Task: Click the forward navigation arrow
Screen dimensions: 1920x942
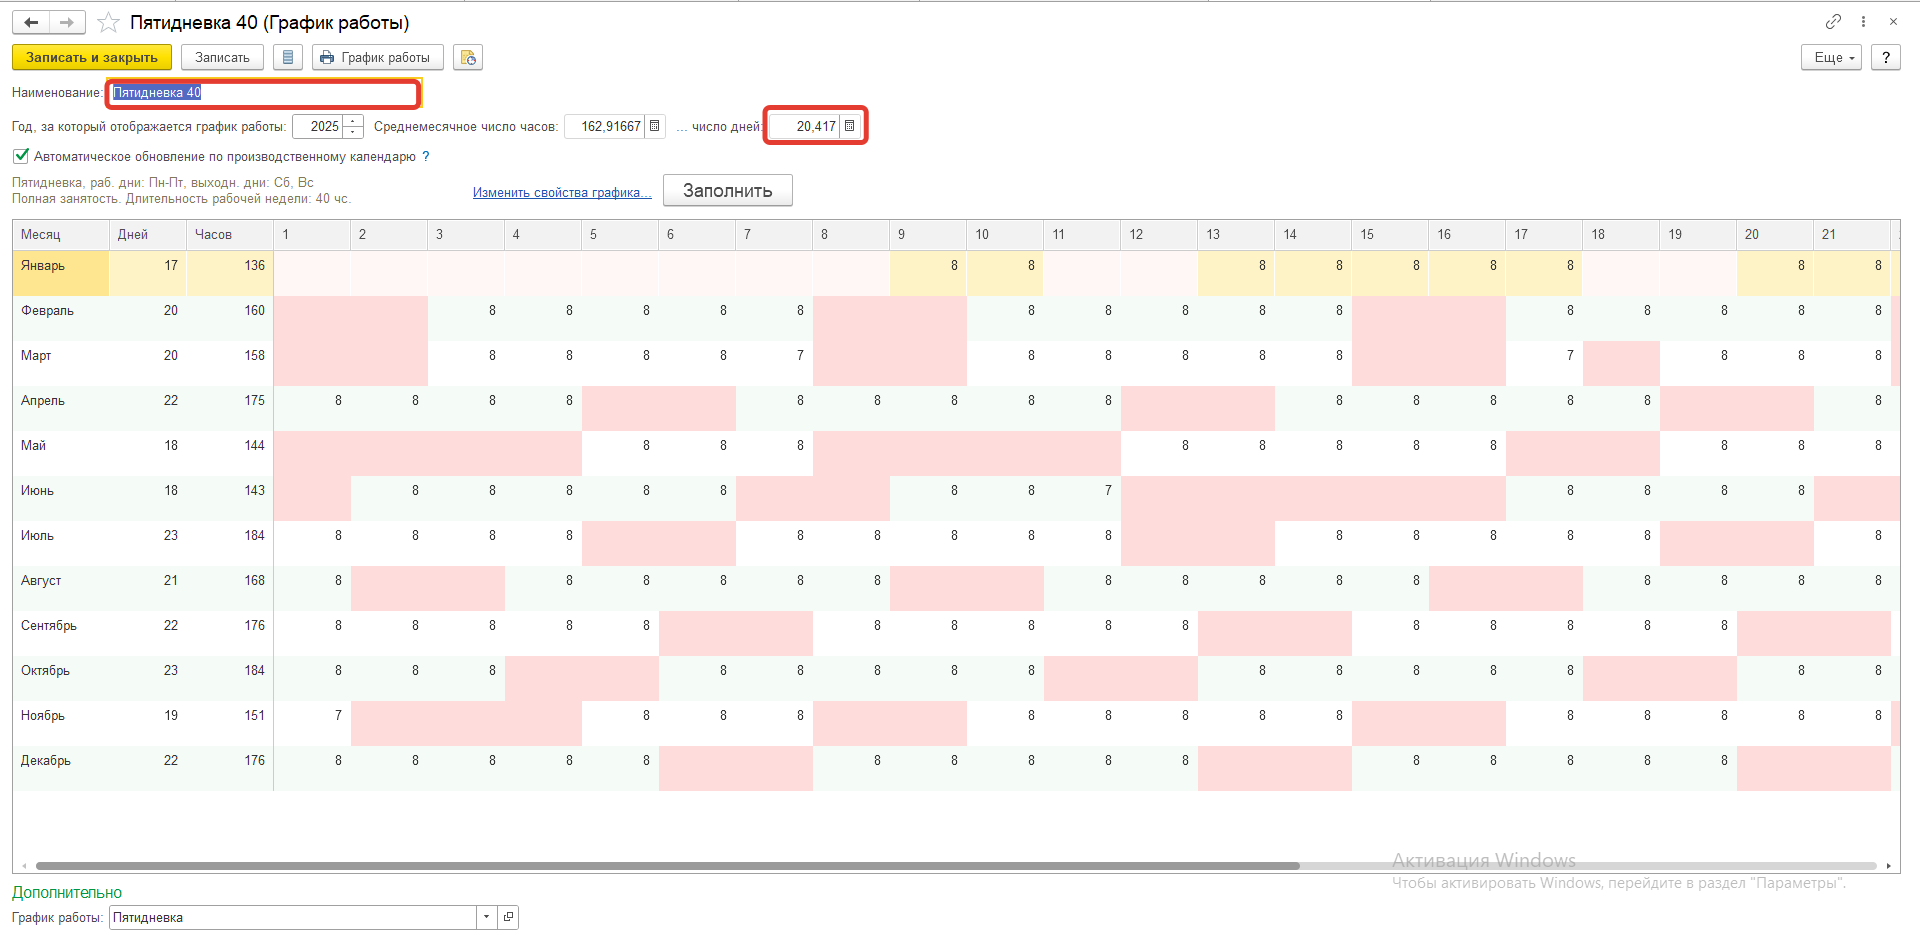Action: click(x=67, y=22)
